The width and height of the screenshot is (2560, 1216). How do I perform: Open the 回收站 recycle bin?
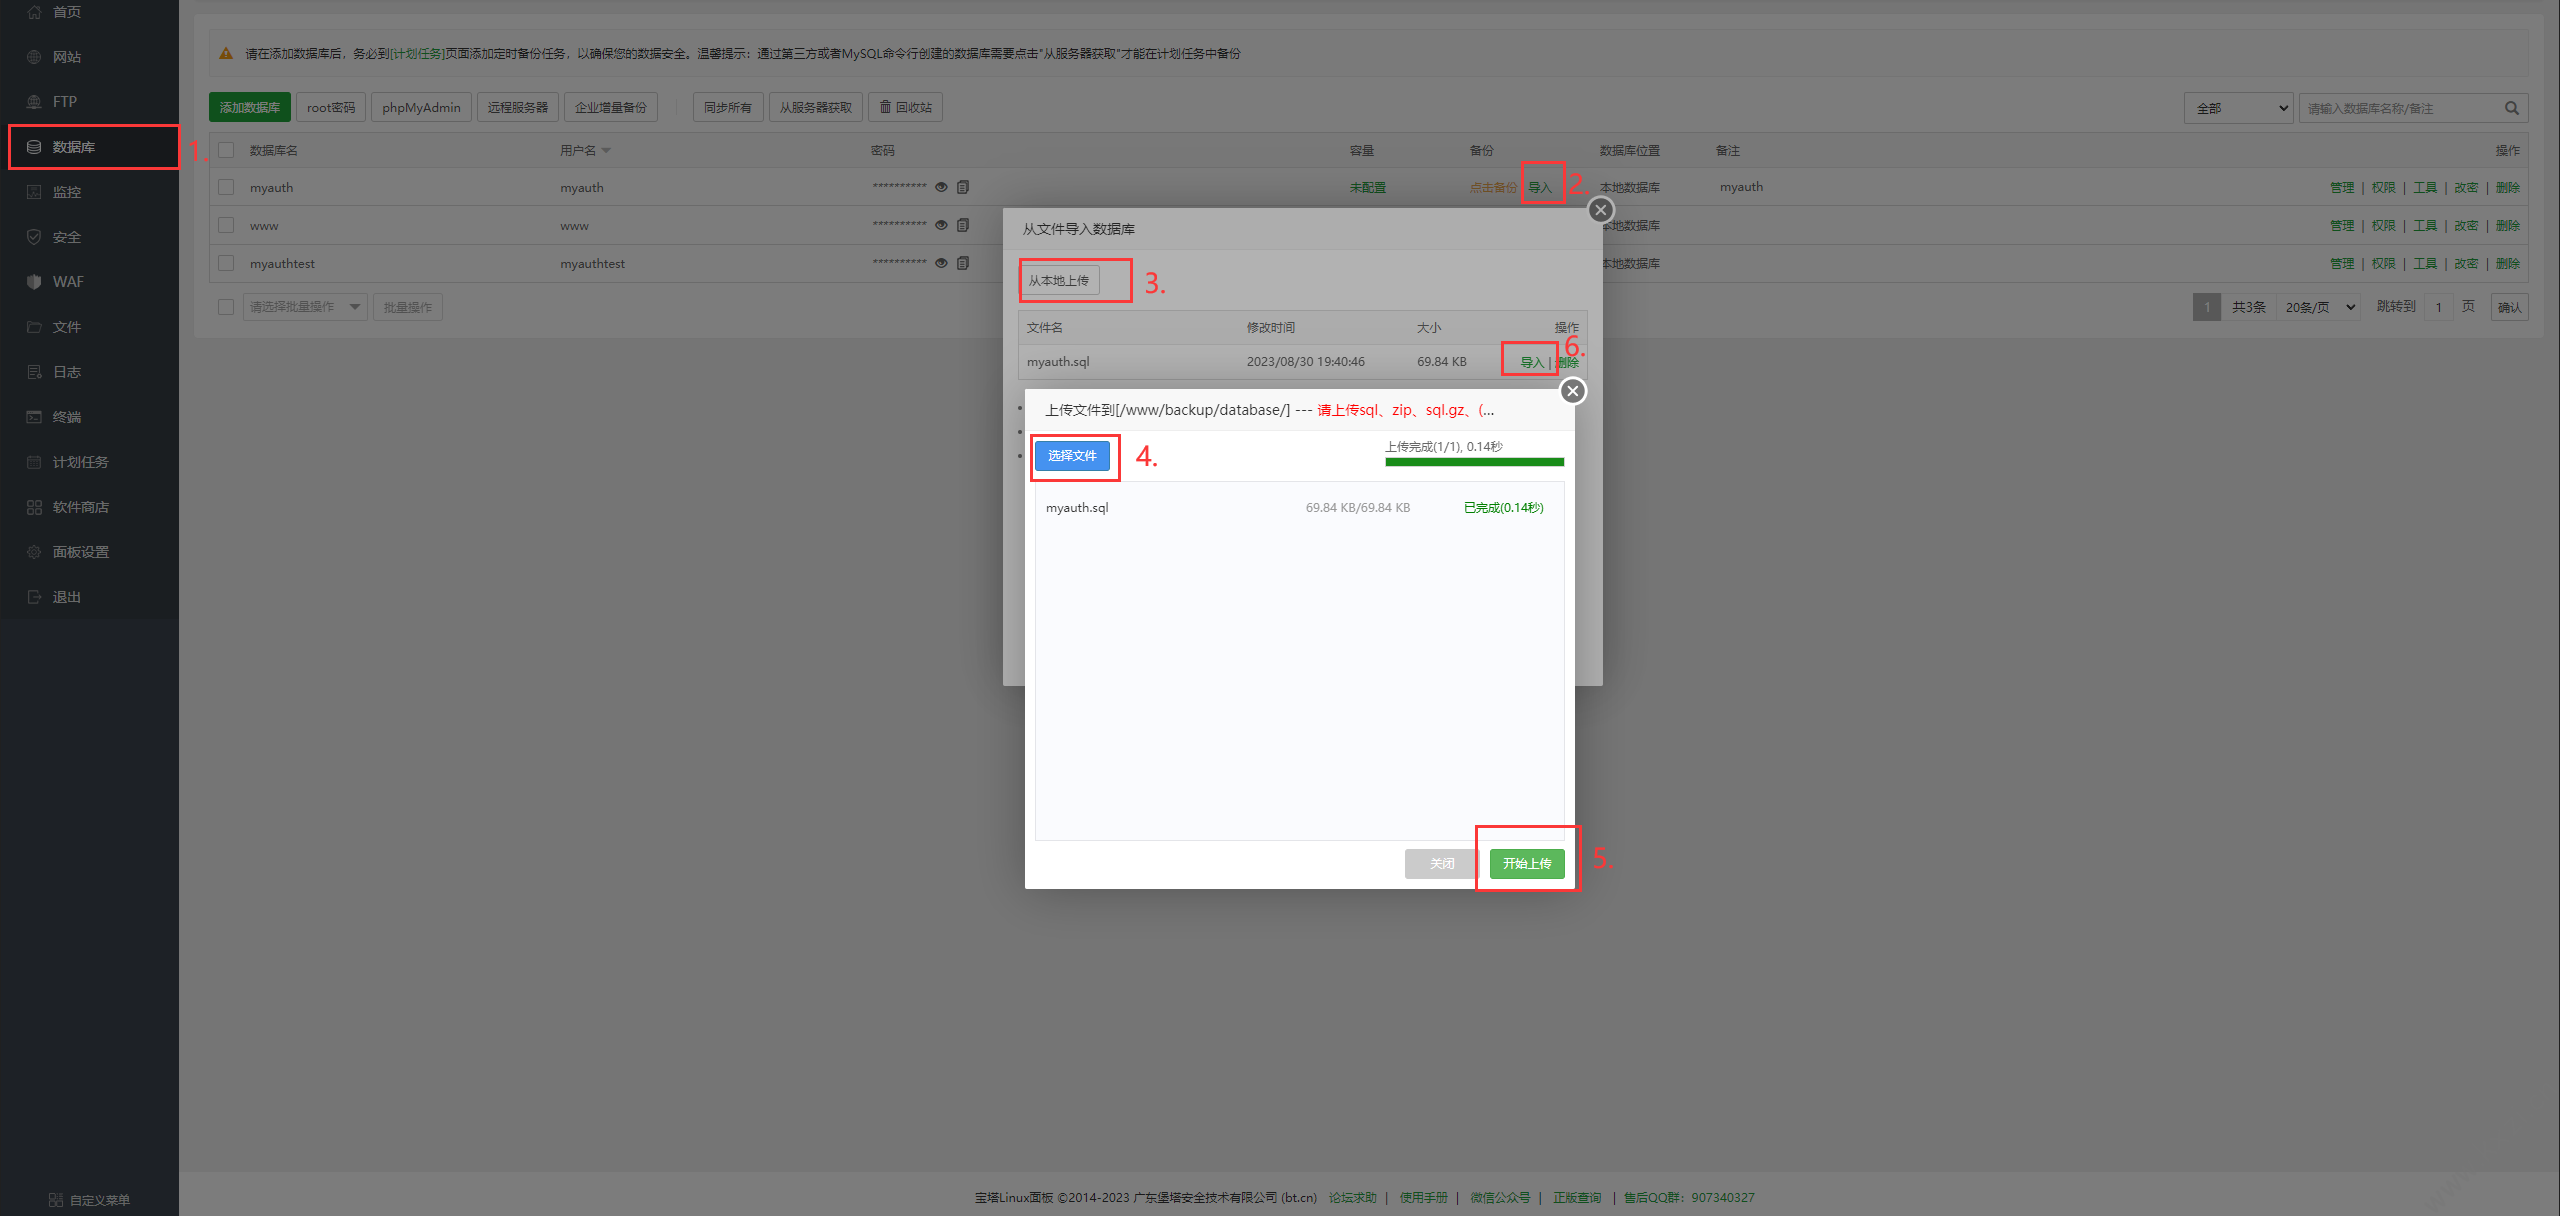click(905, 107)
